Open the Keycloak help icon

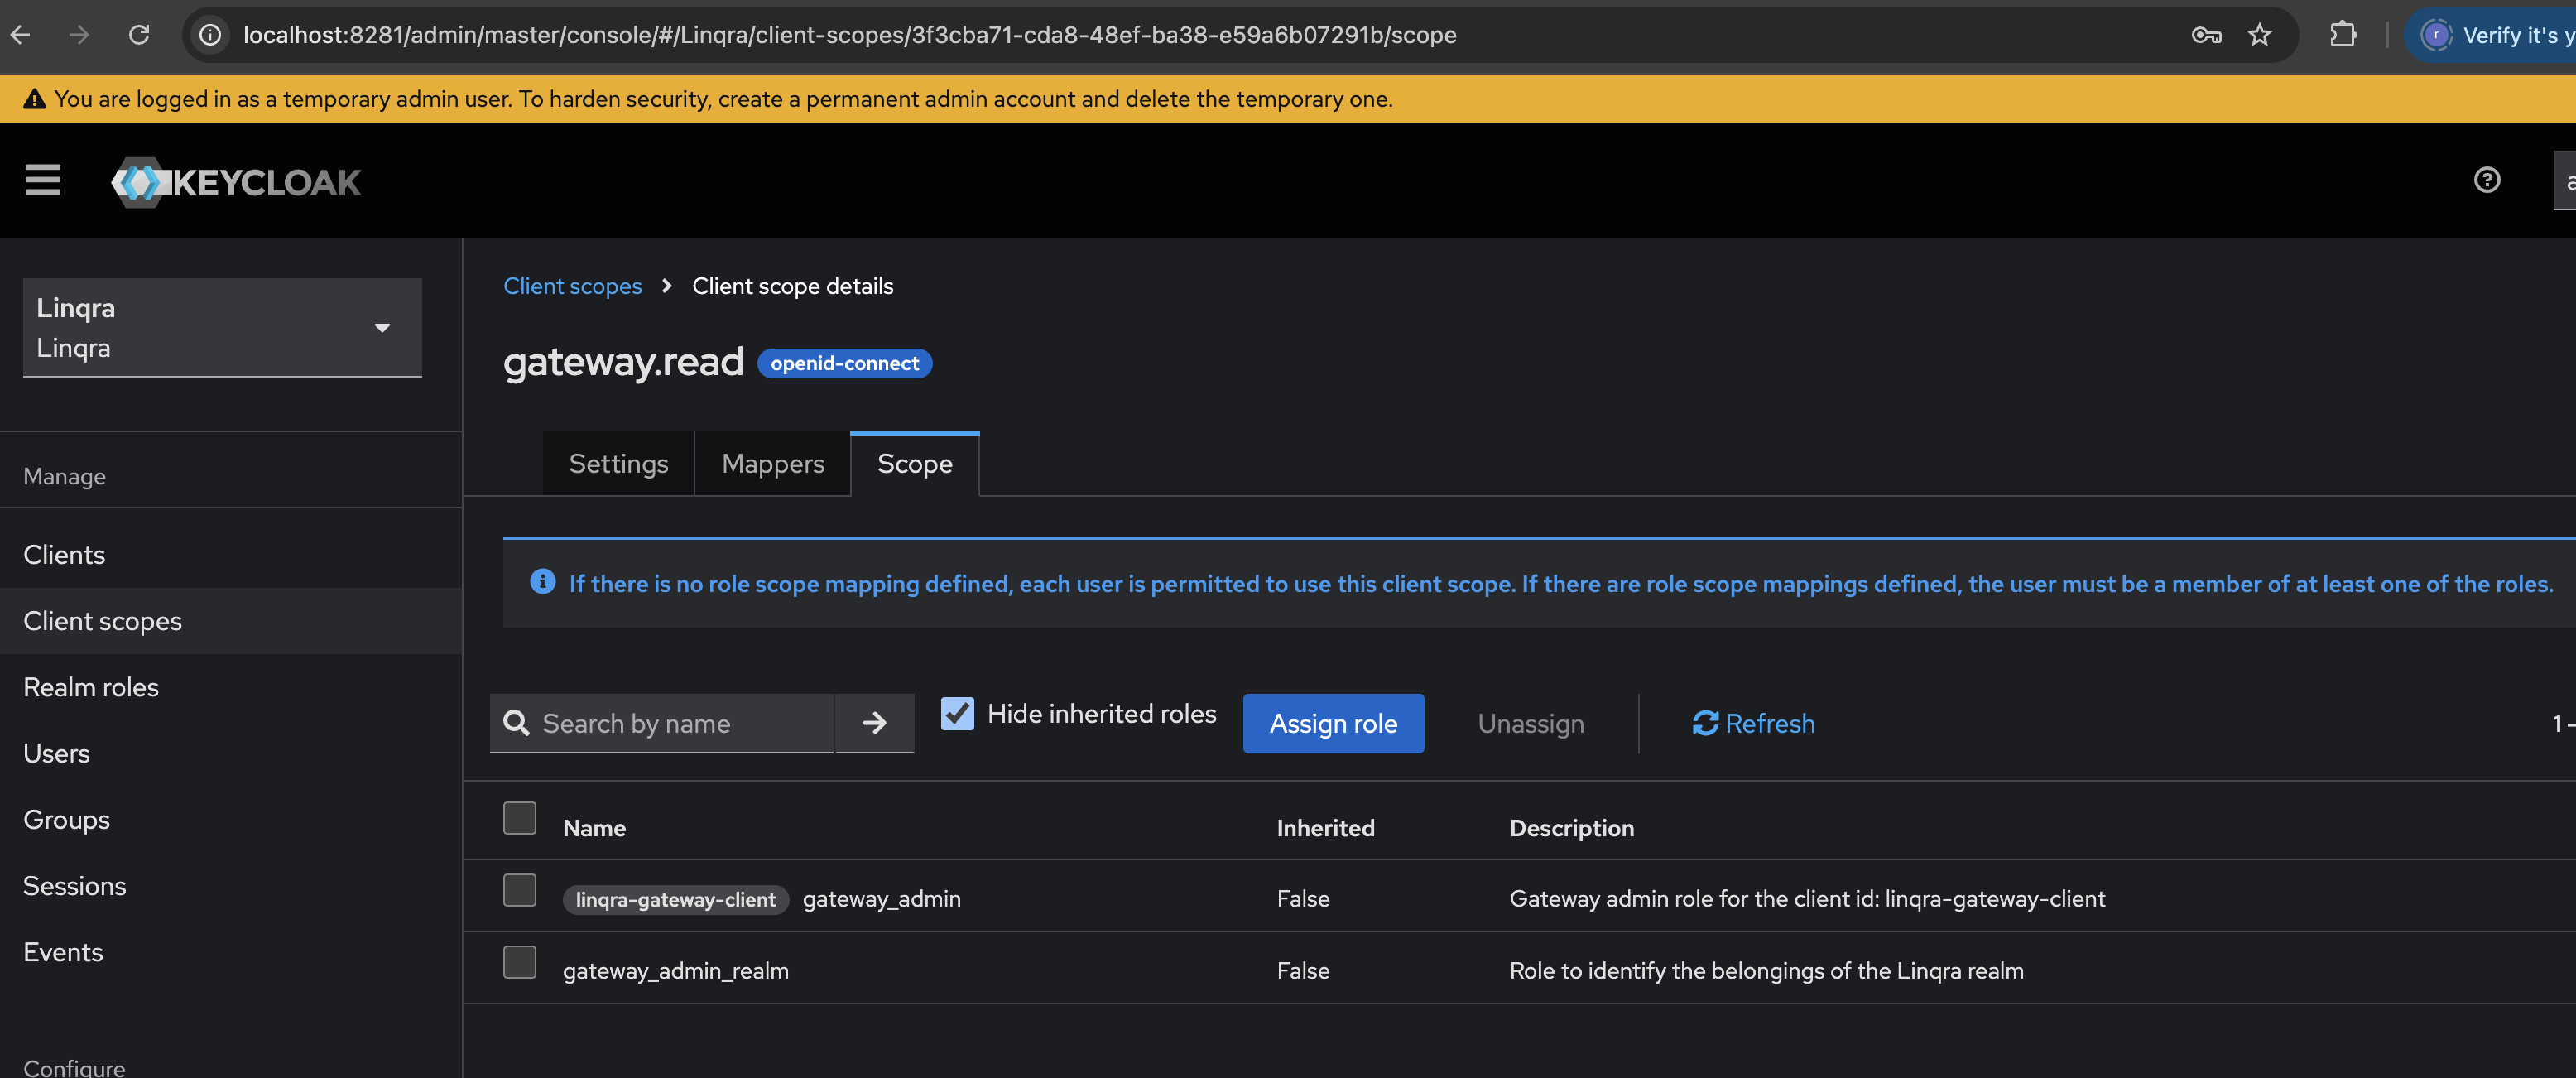tap(2487, 180)
